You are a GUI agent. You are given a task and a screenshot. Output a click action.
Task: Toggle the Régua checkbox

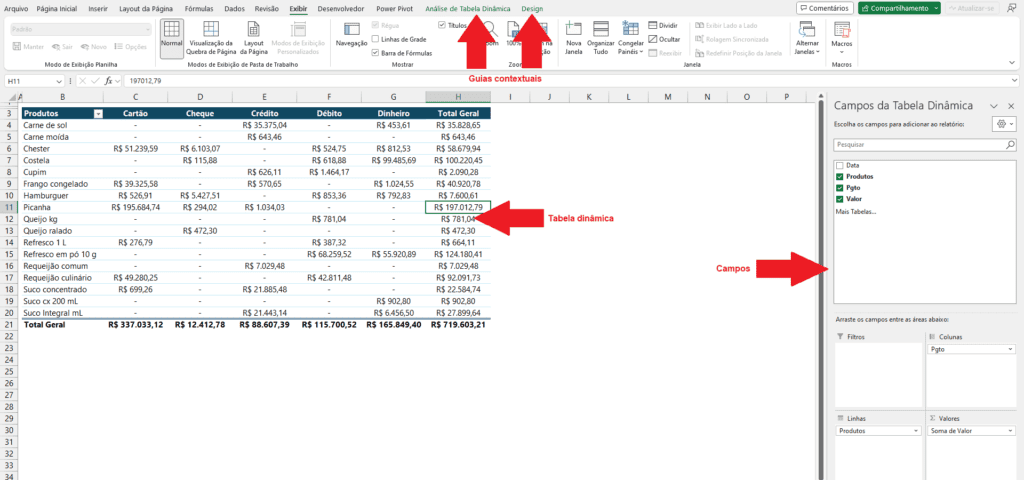point(375,25)
